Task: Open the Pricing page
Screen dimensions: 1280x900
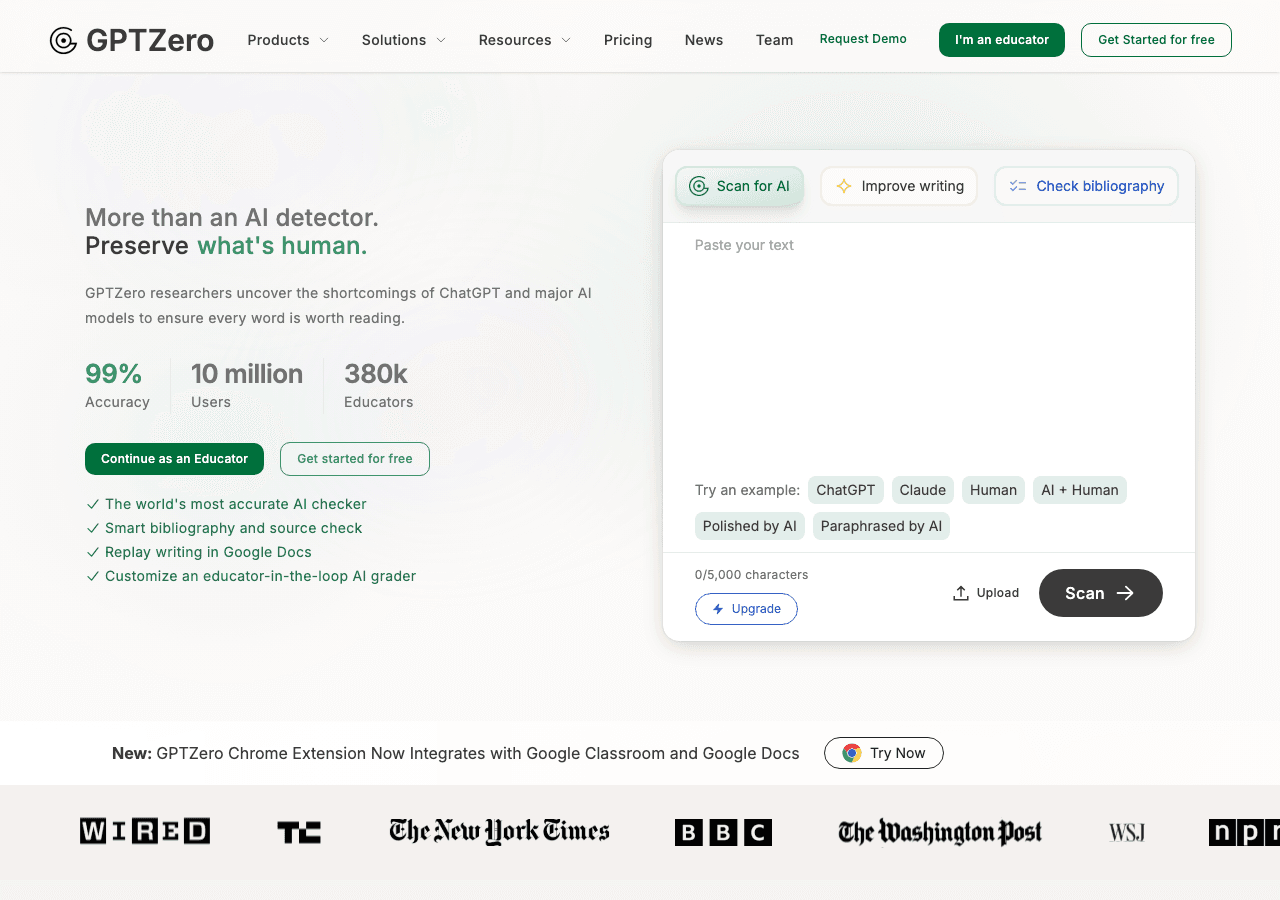Action: (x=628, y=40)
